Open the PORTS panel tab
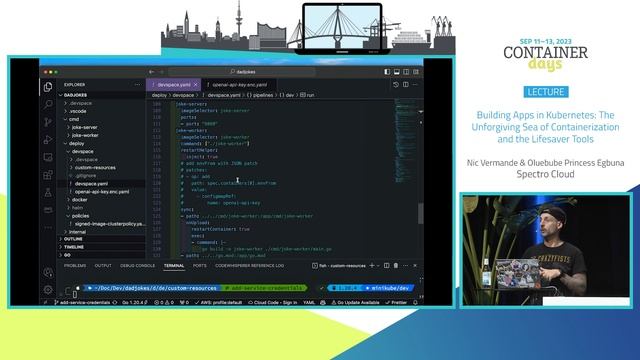The height and width of the screenshot is (360, 640). point(200,266)
